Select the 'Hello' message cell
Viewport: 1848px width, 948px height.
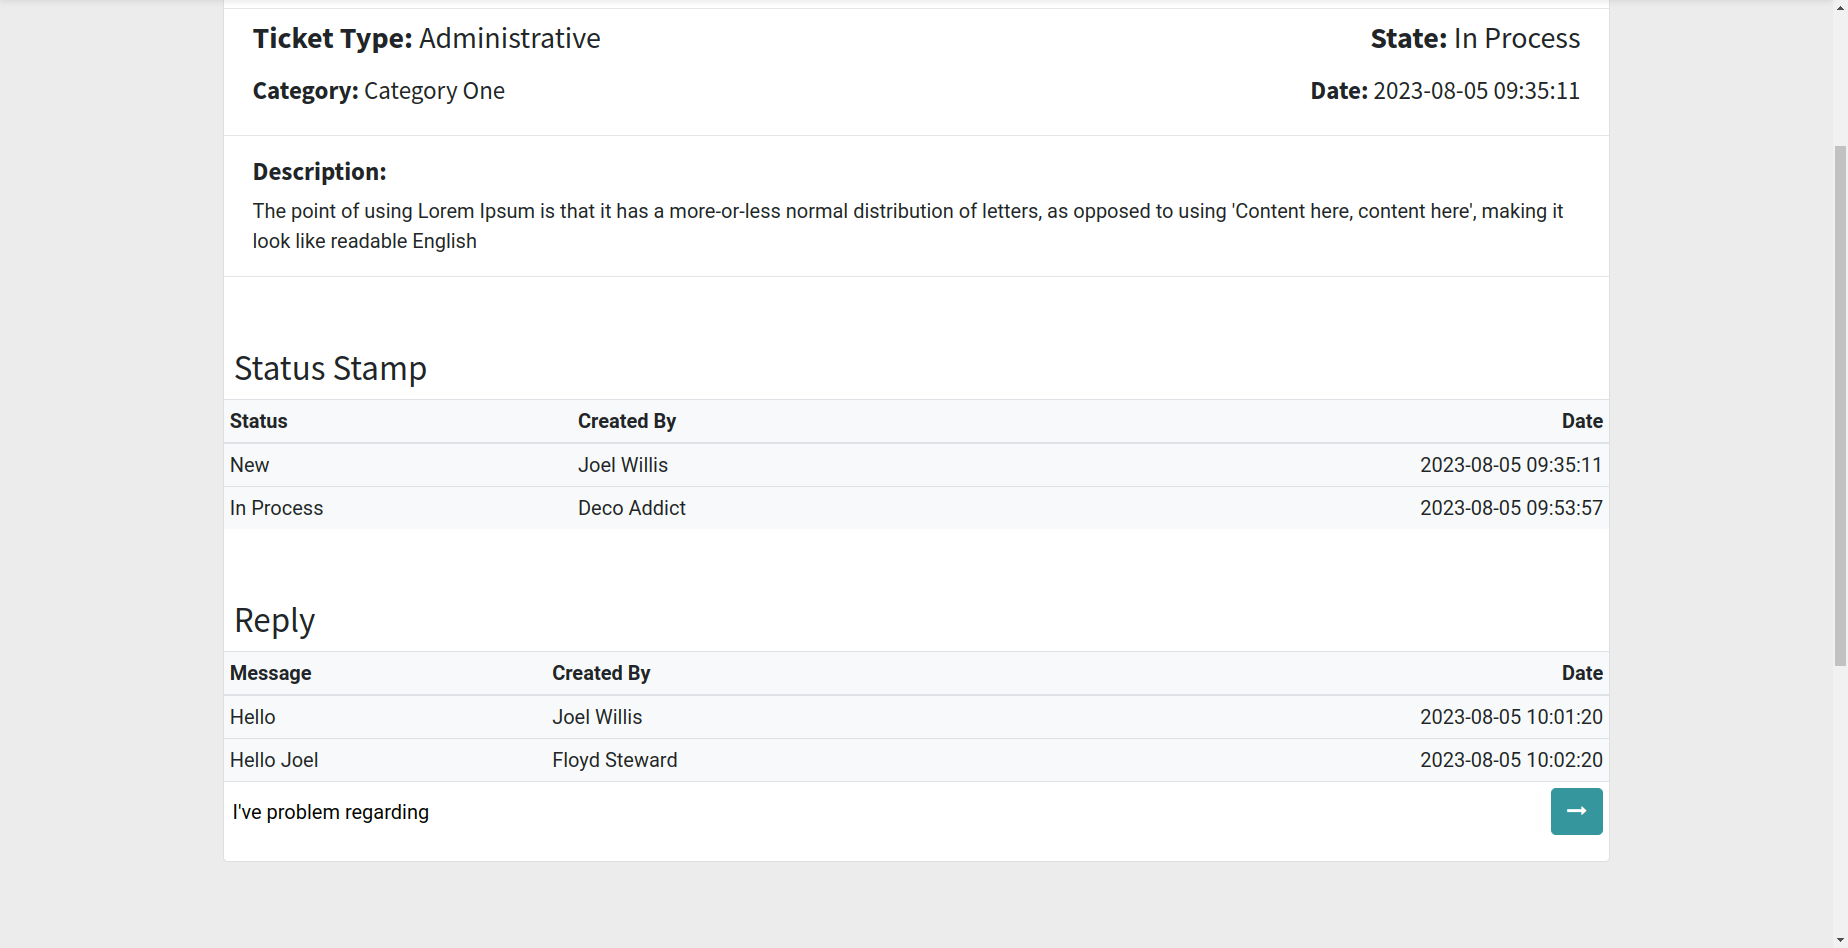[252, 717]
